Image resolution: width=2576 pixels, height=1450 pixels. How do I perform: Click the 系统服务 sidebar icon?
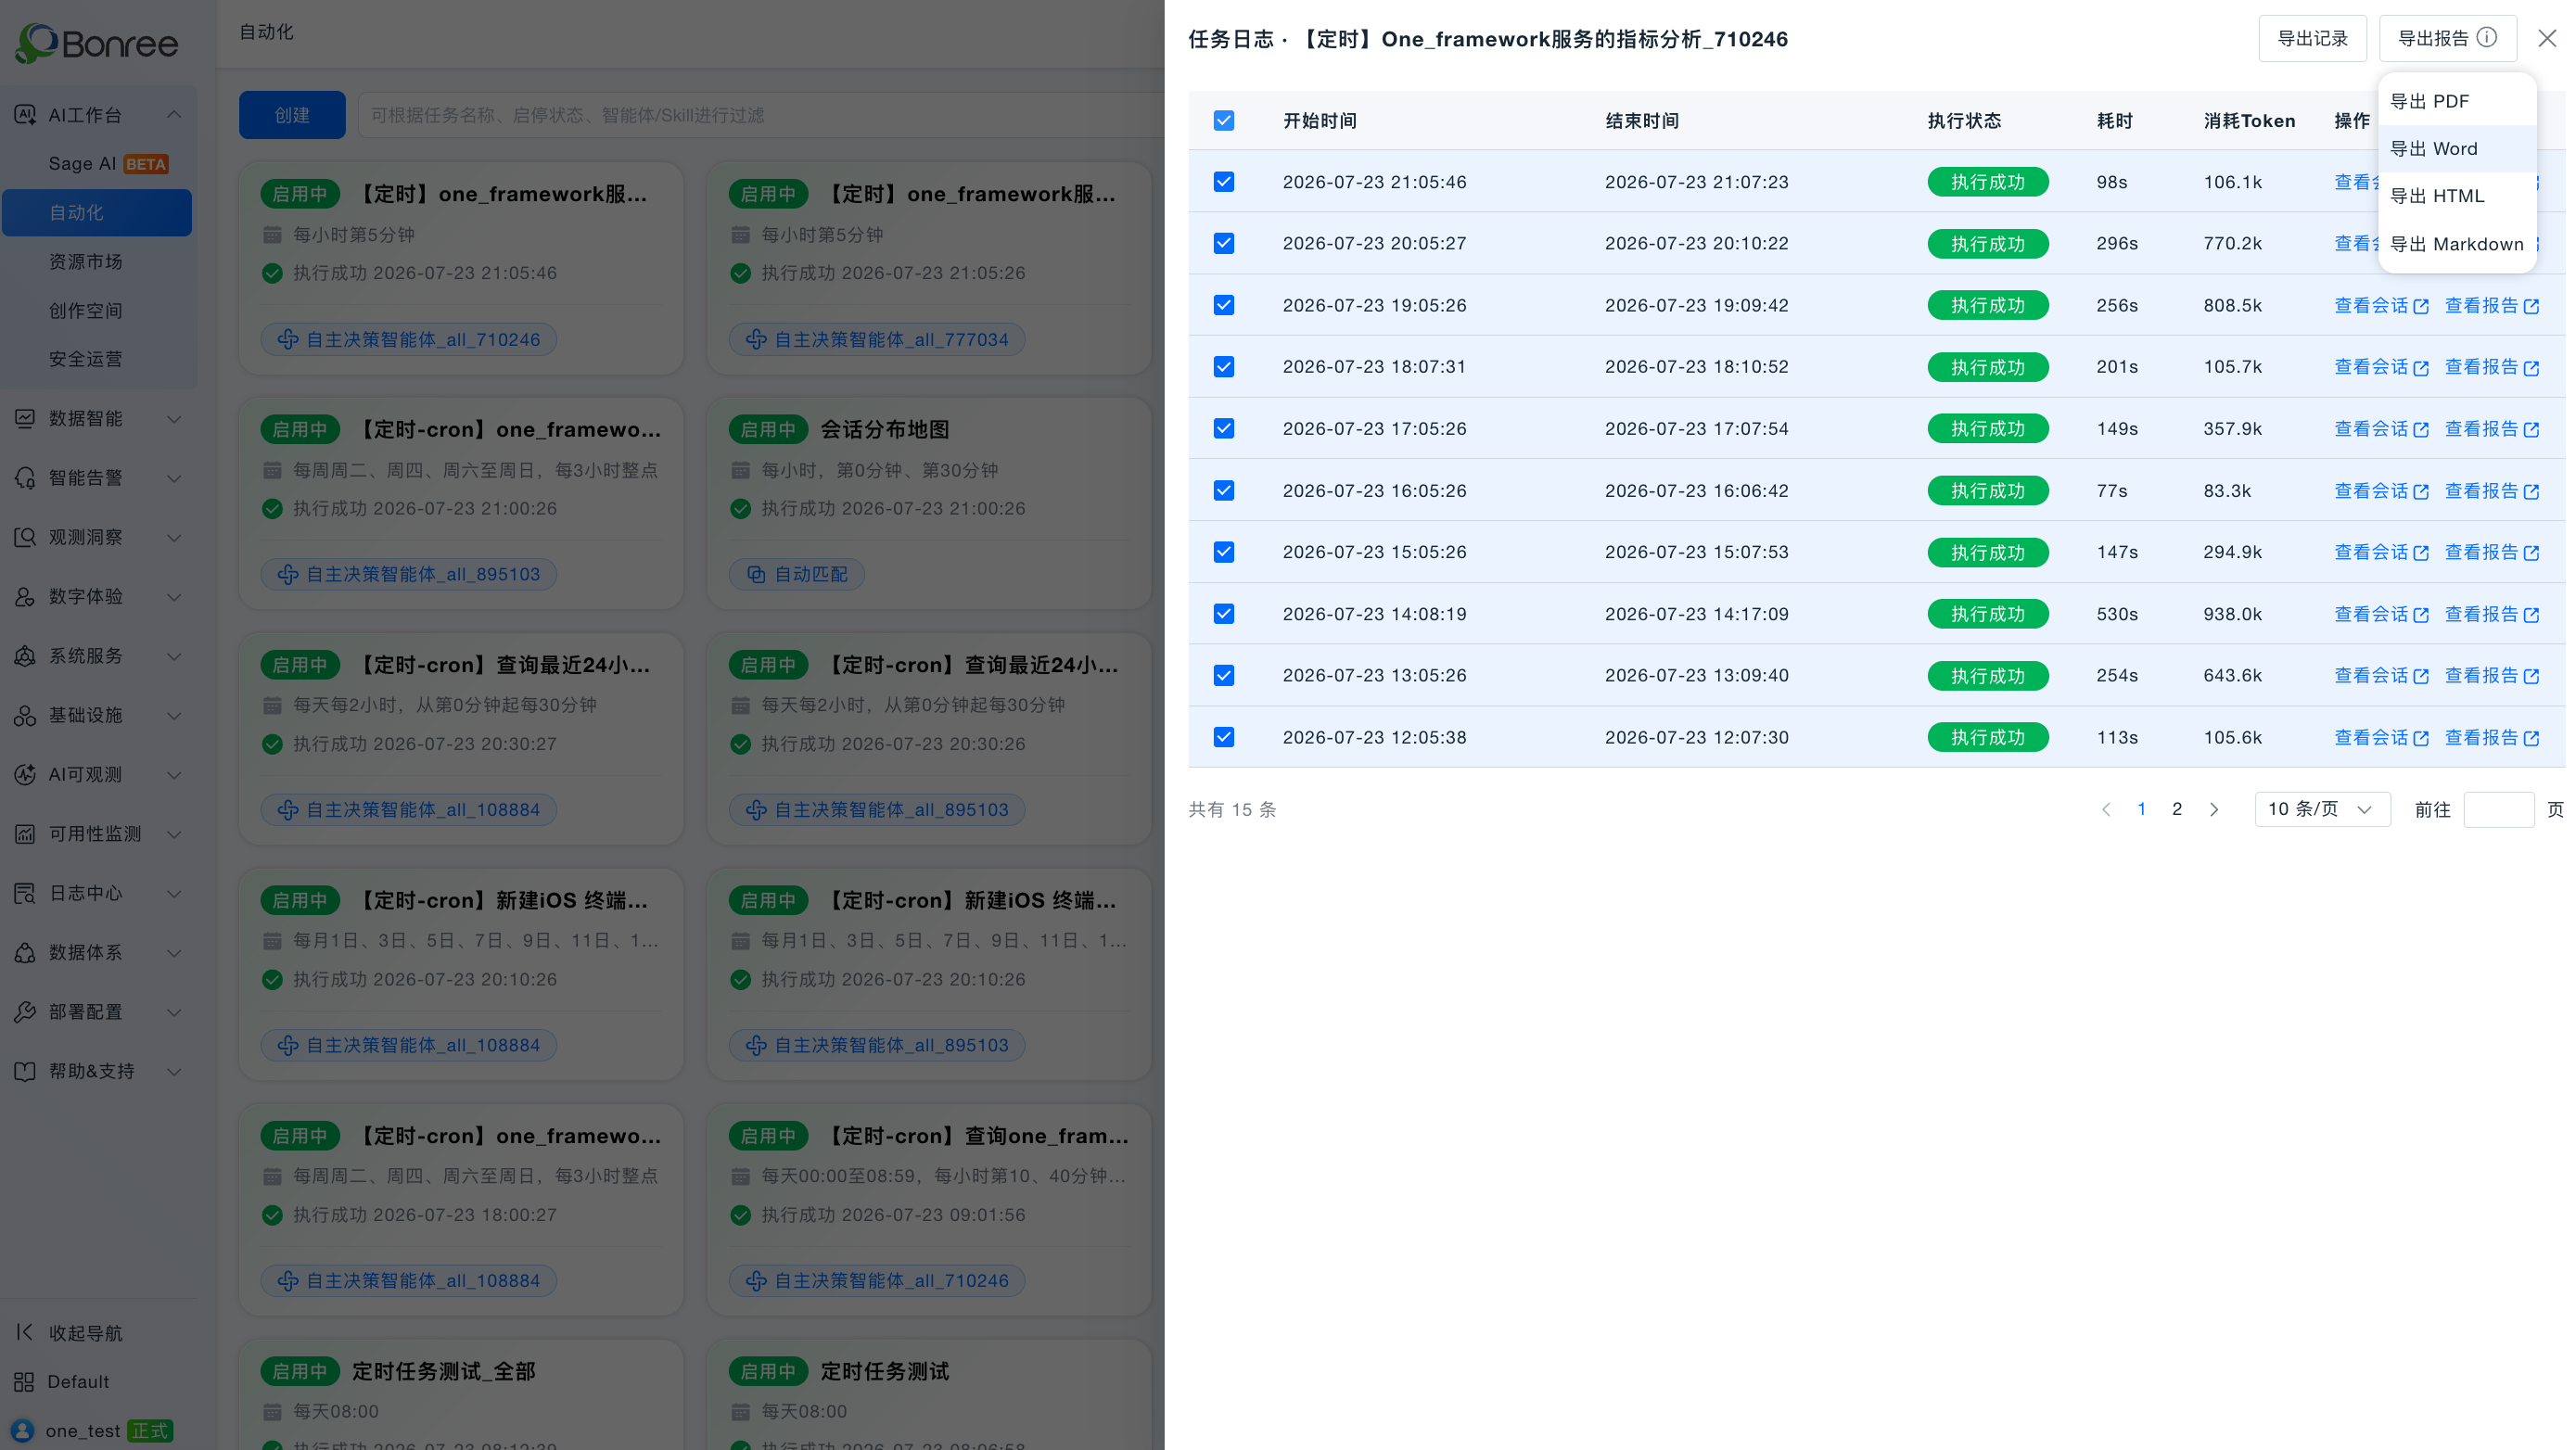(x=25, y=656)
